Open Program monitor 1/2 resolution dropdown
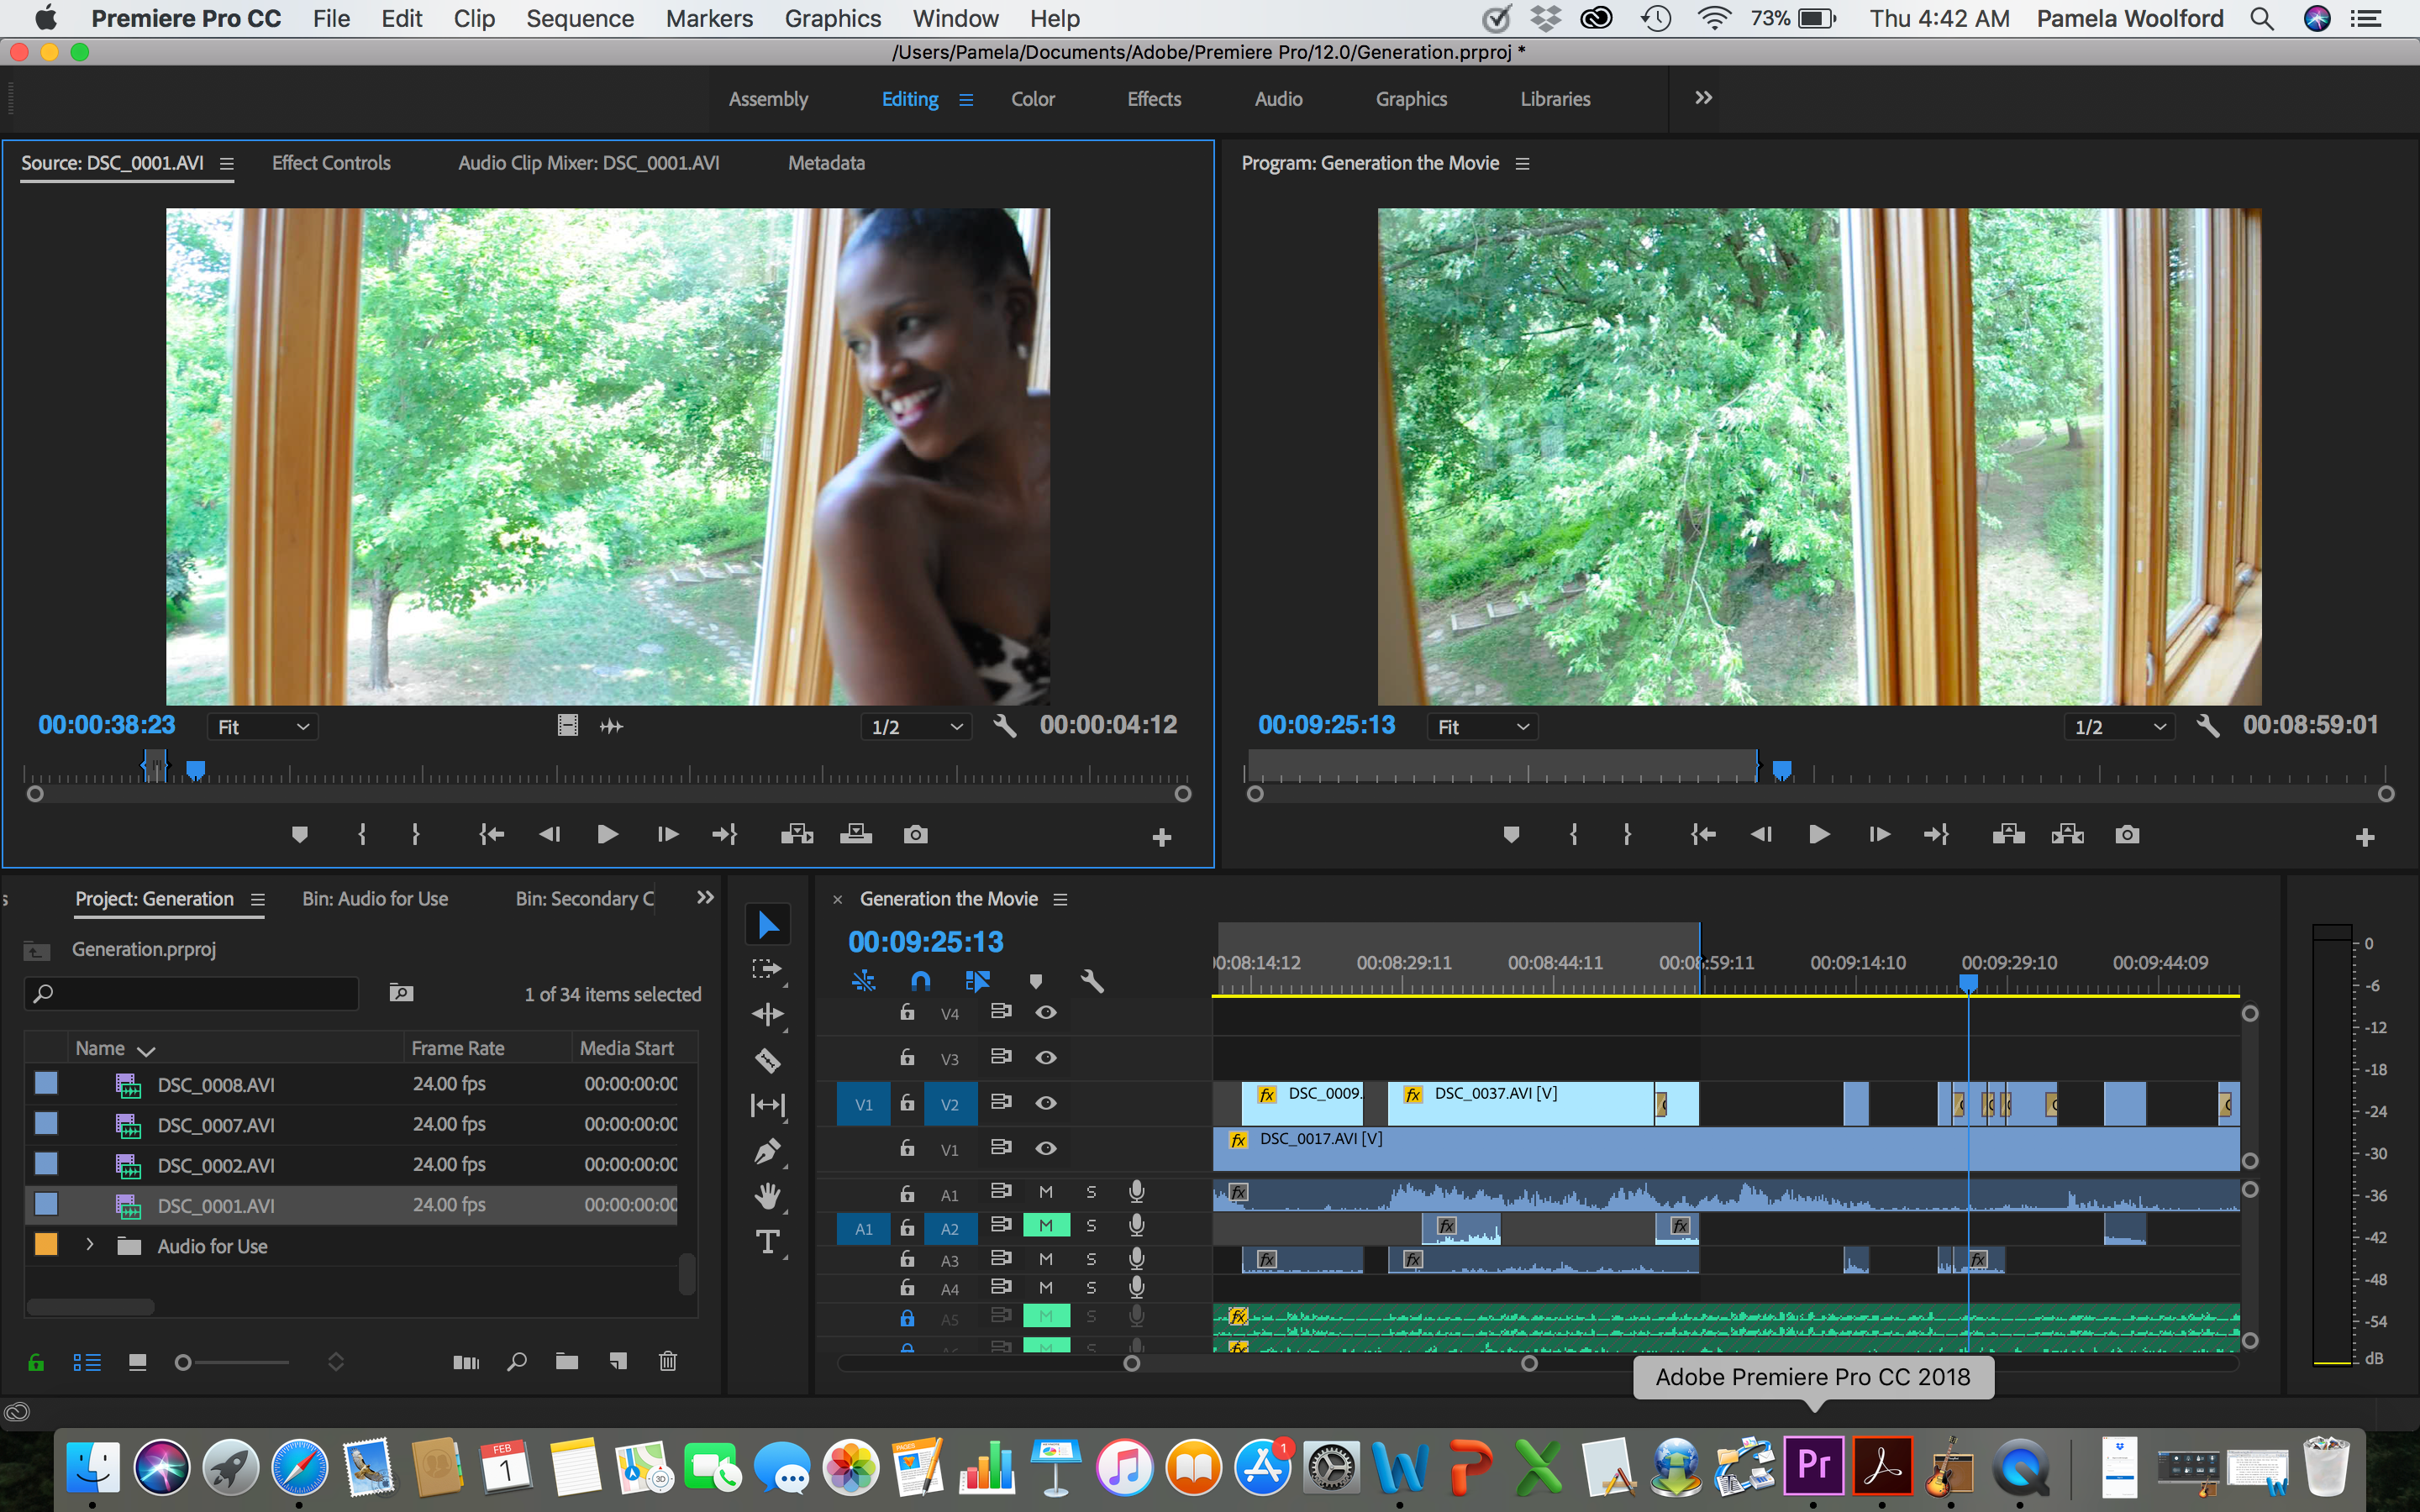The height and width of the screenshot is (1512, 2420). click(x=2118, y=727)
